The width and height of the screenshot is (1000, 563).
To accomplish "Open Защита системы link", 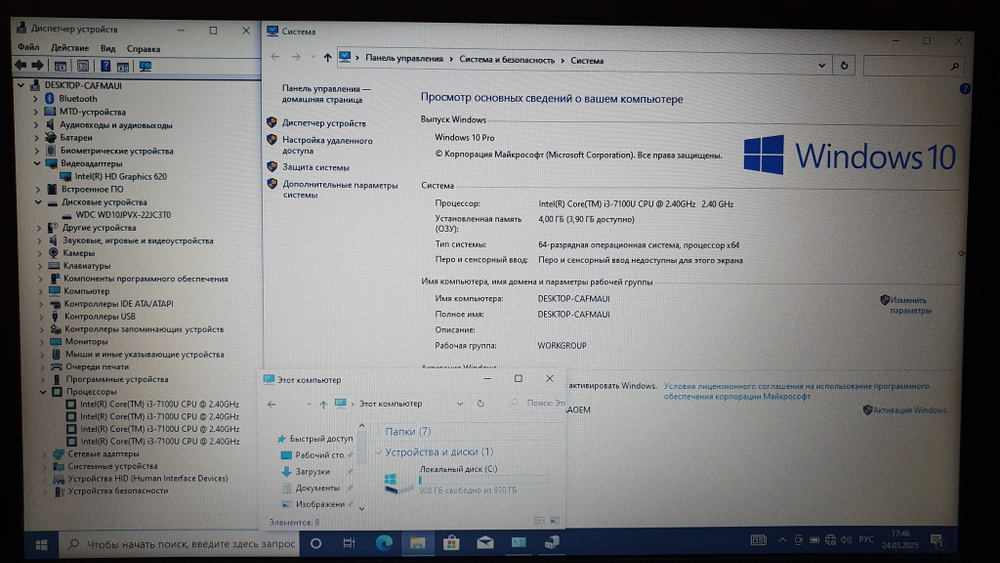I will pos(316,167).
